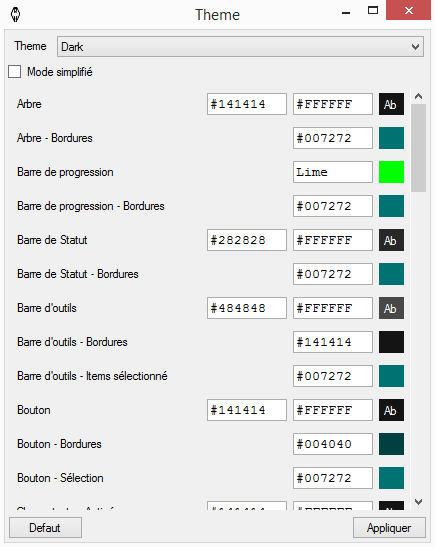Click the Arbre background field #141414
This screenshot has height=547, width=435.
(247, 104)
